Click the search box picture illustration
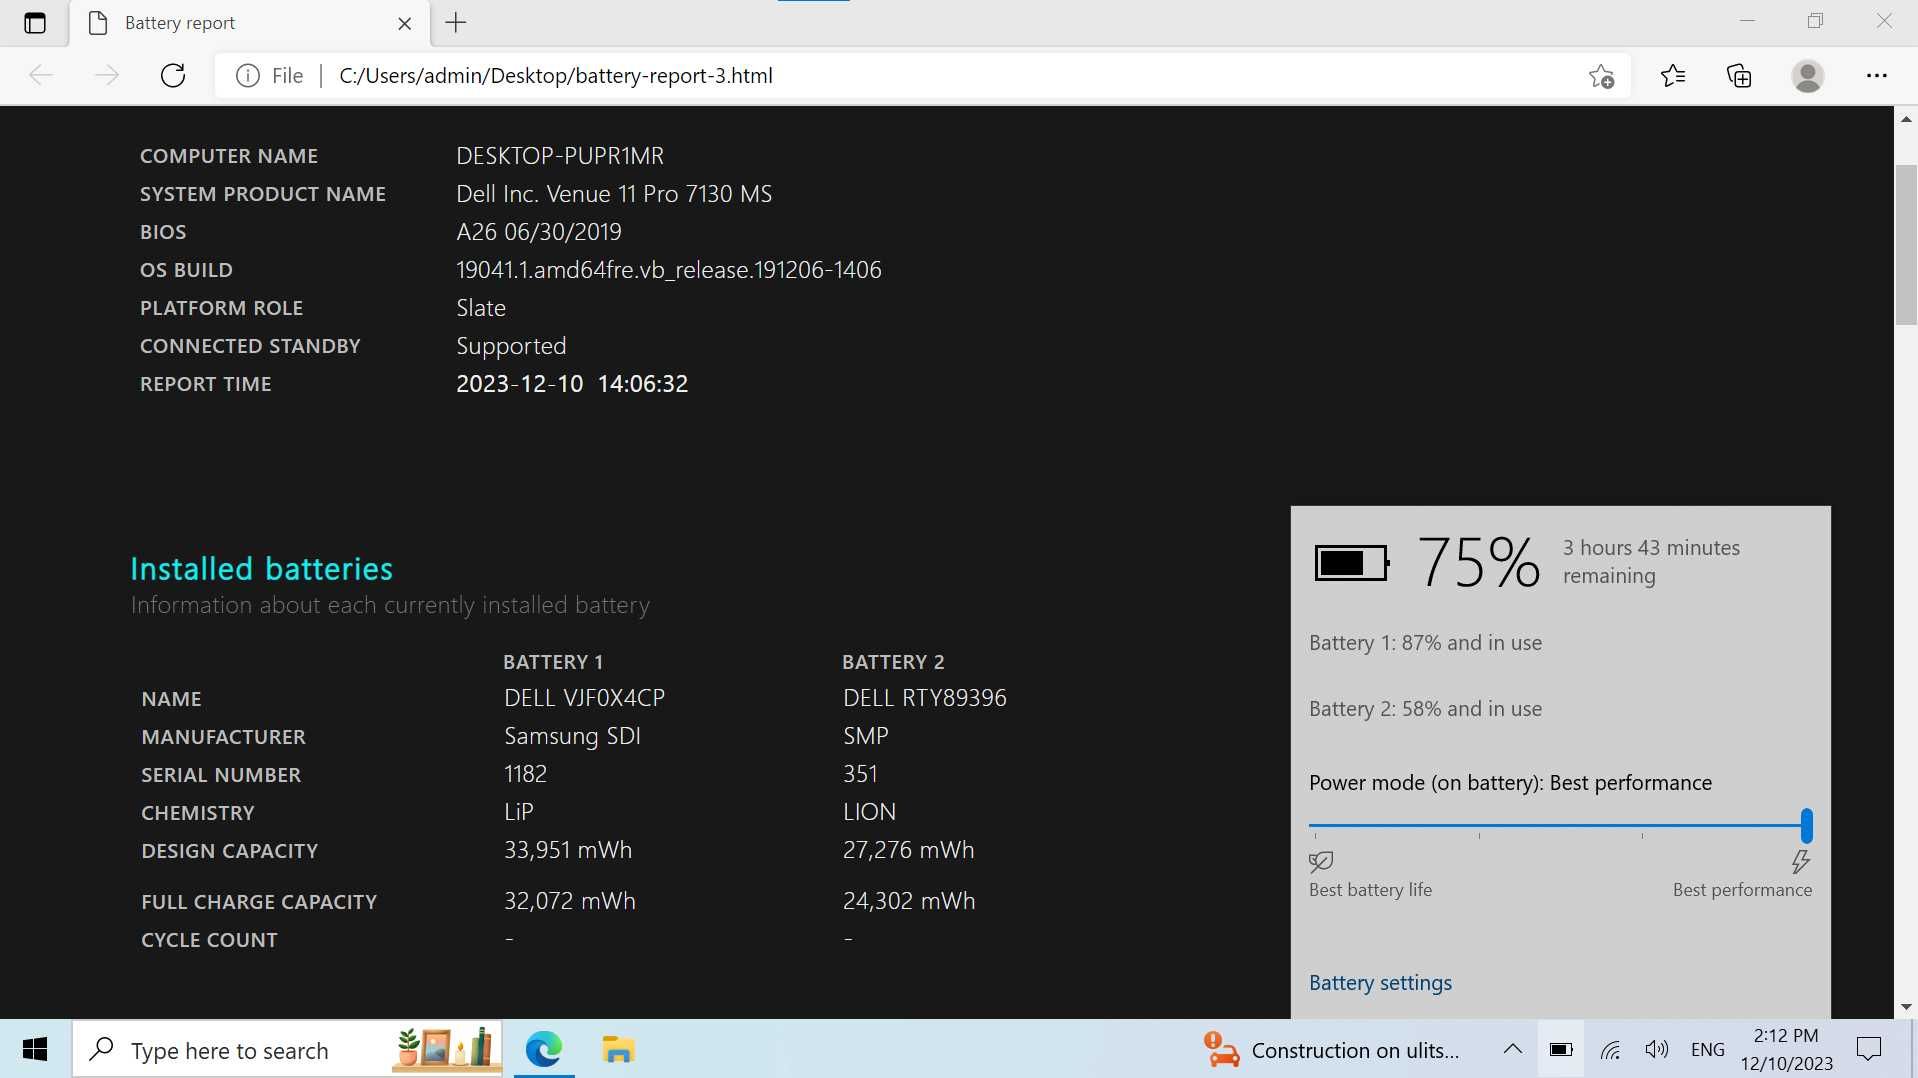The width and height of the screenshot is (1918, 1078). coord(446,1048)
